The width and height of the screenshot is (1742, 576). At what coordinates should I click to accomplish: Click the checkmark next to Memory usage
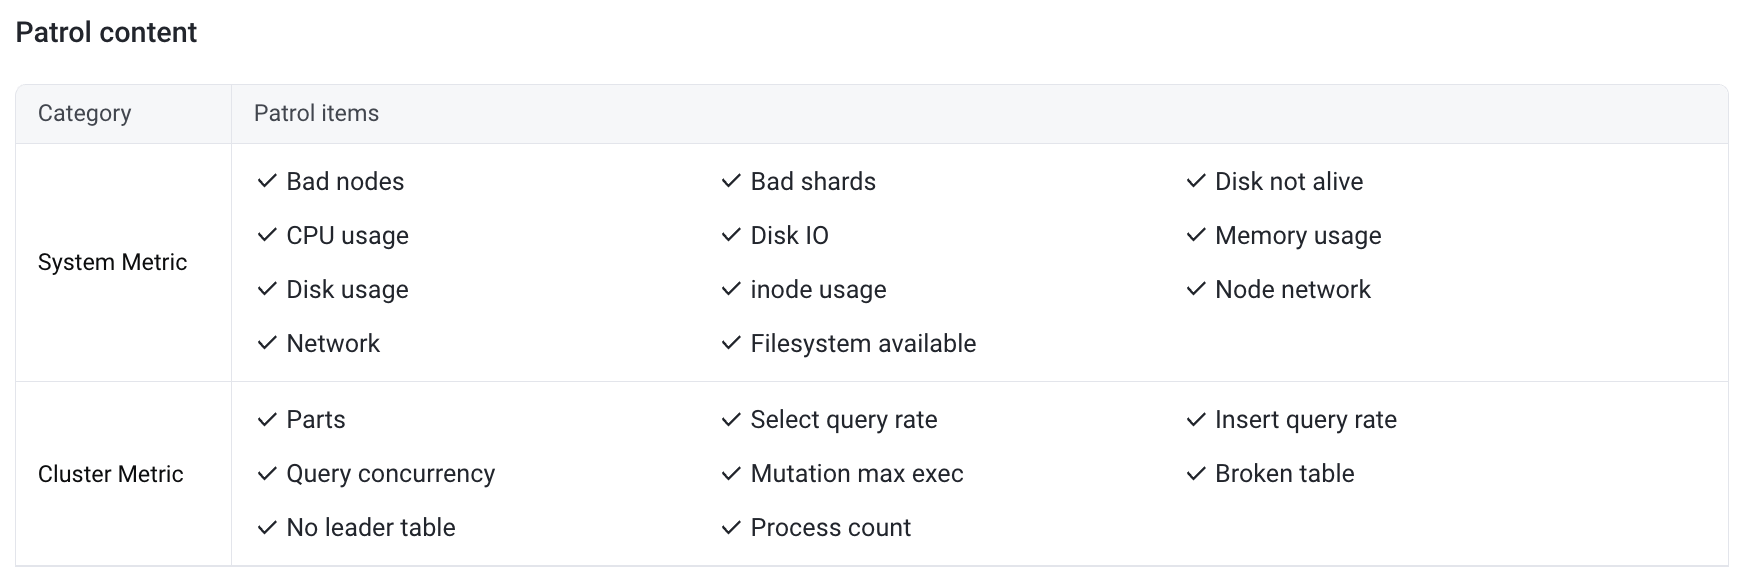pyautogui.click(x=1196, y=235)
